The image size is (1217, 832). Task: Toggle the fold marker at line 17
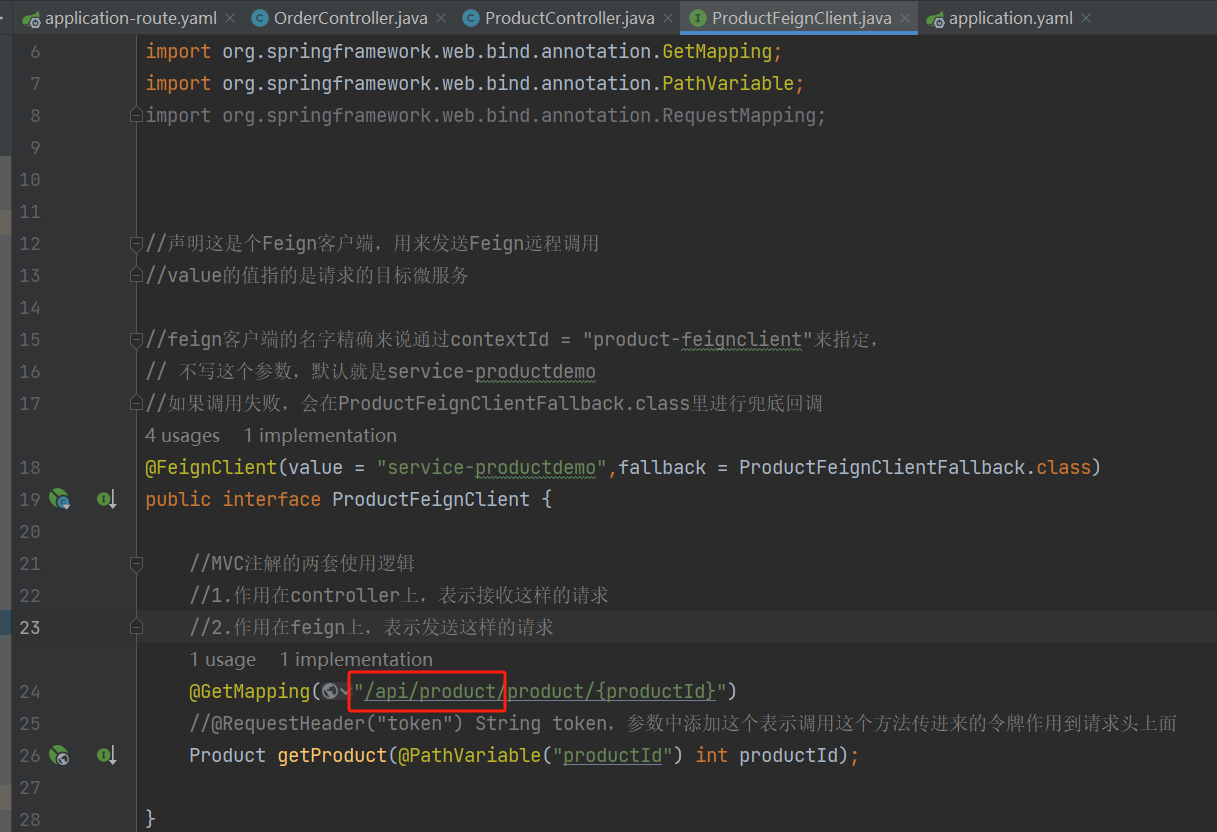136,404
